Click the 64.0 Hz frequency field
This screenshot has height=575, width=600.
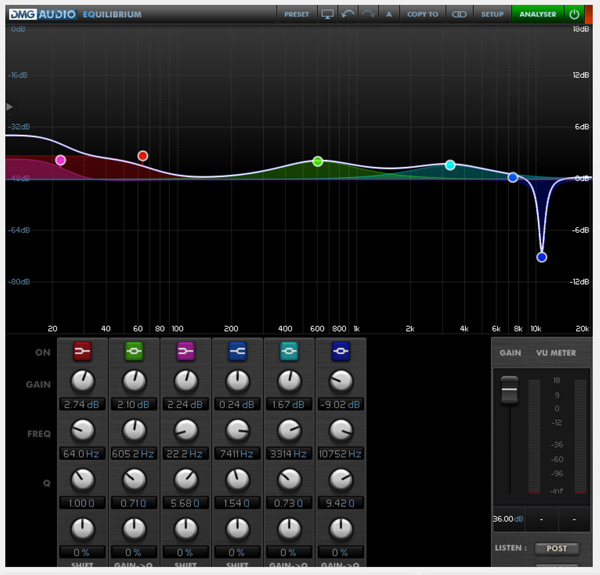click(x=82, y=454)
